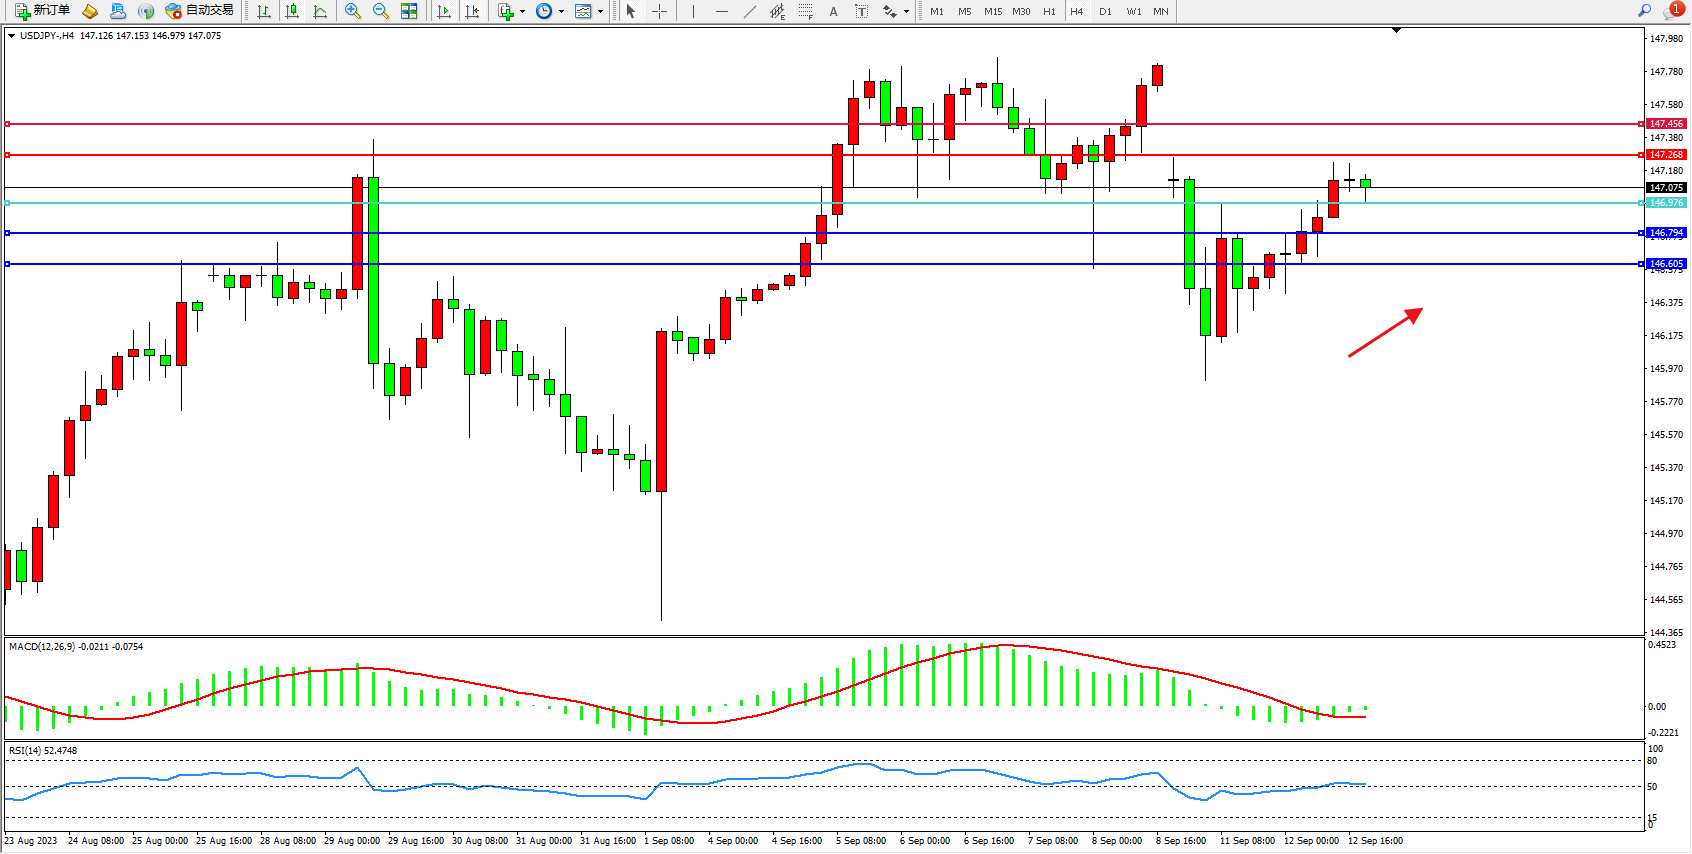This screenshot has width=1692, height=854.
Task: Click the chart shift marker triangle at top
Action: [1396, 31]
